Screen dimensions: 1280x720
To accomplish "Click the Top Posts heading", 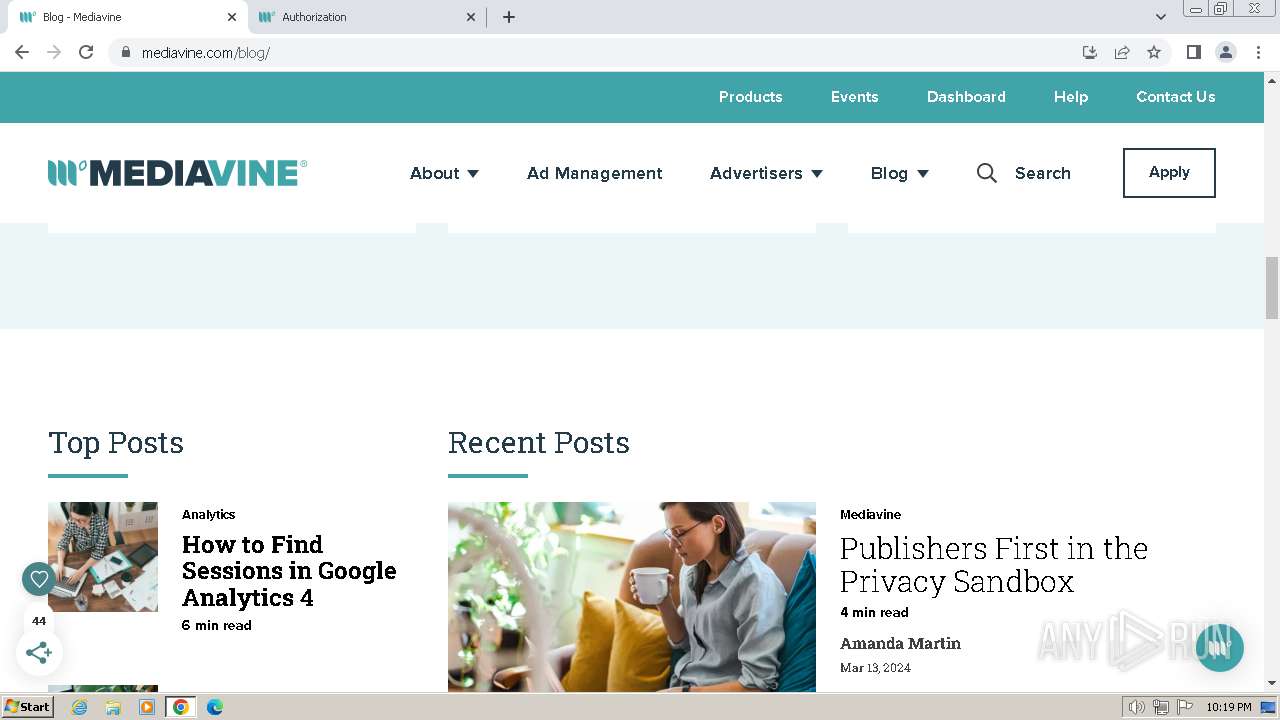I will (116, 442).
